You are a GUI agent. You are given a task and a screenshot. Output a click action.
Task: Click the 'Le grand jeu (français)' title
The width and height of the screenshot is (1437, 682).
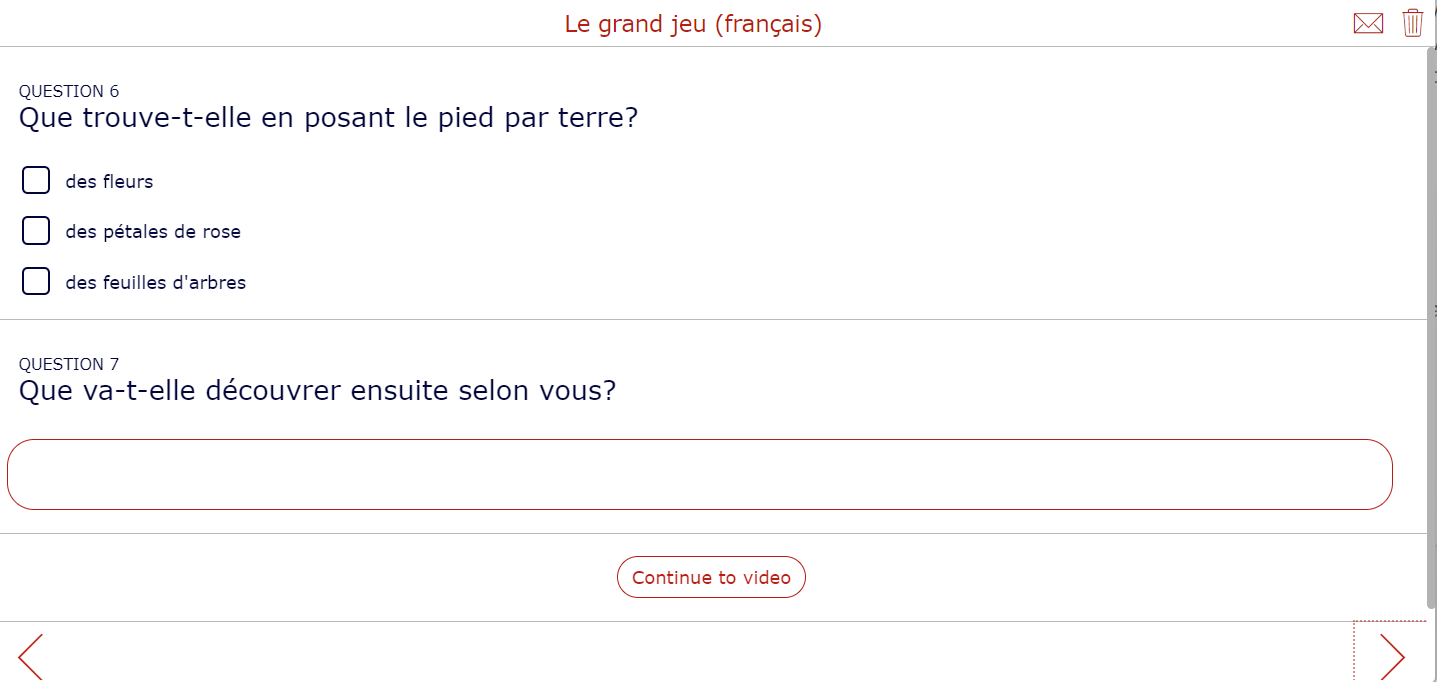692,23
